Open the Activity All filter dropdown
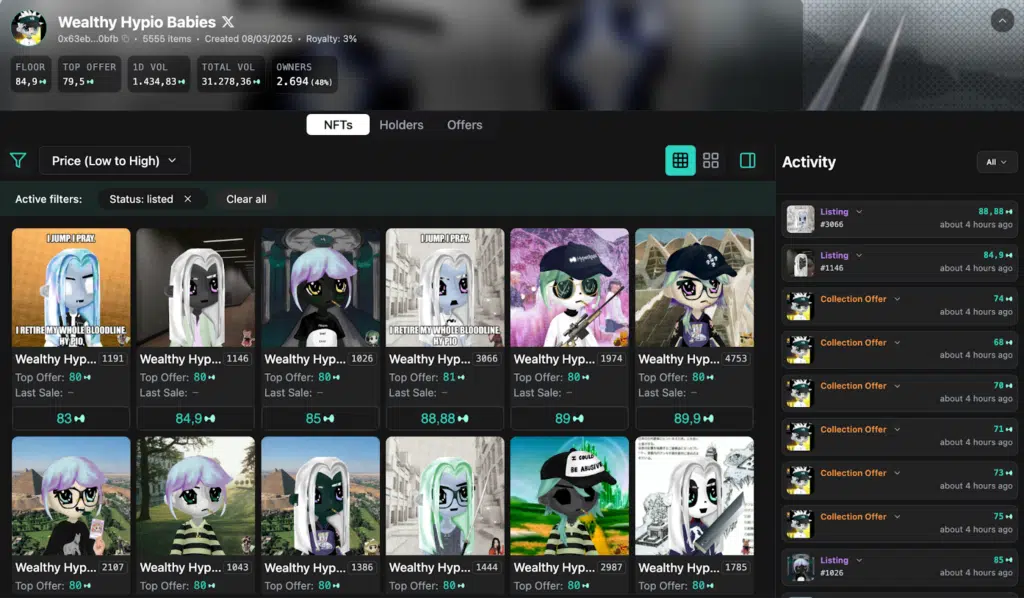The height and width of the screenshot is (598, 1024). [x=996, y=162]
